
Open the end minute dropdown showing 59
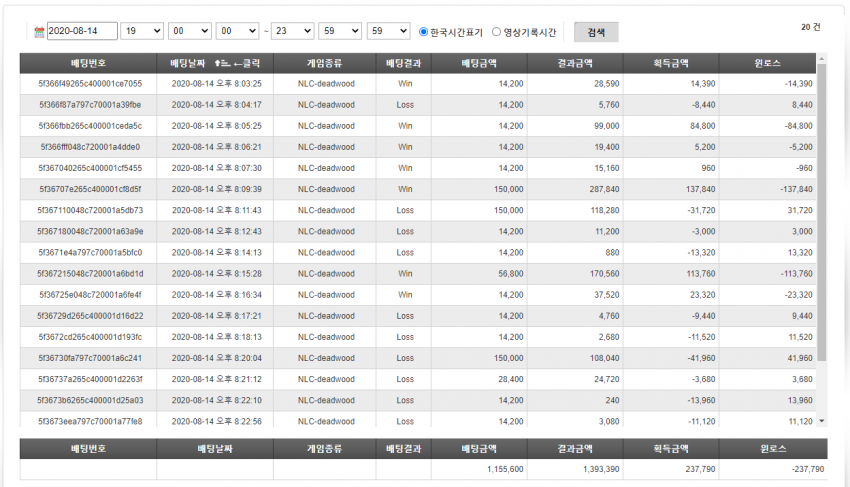click(340, 31)
